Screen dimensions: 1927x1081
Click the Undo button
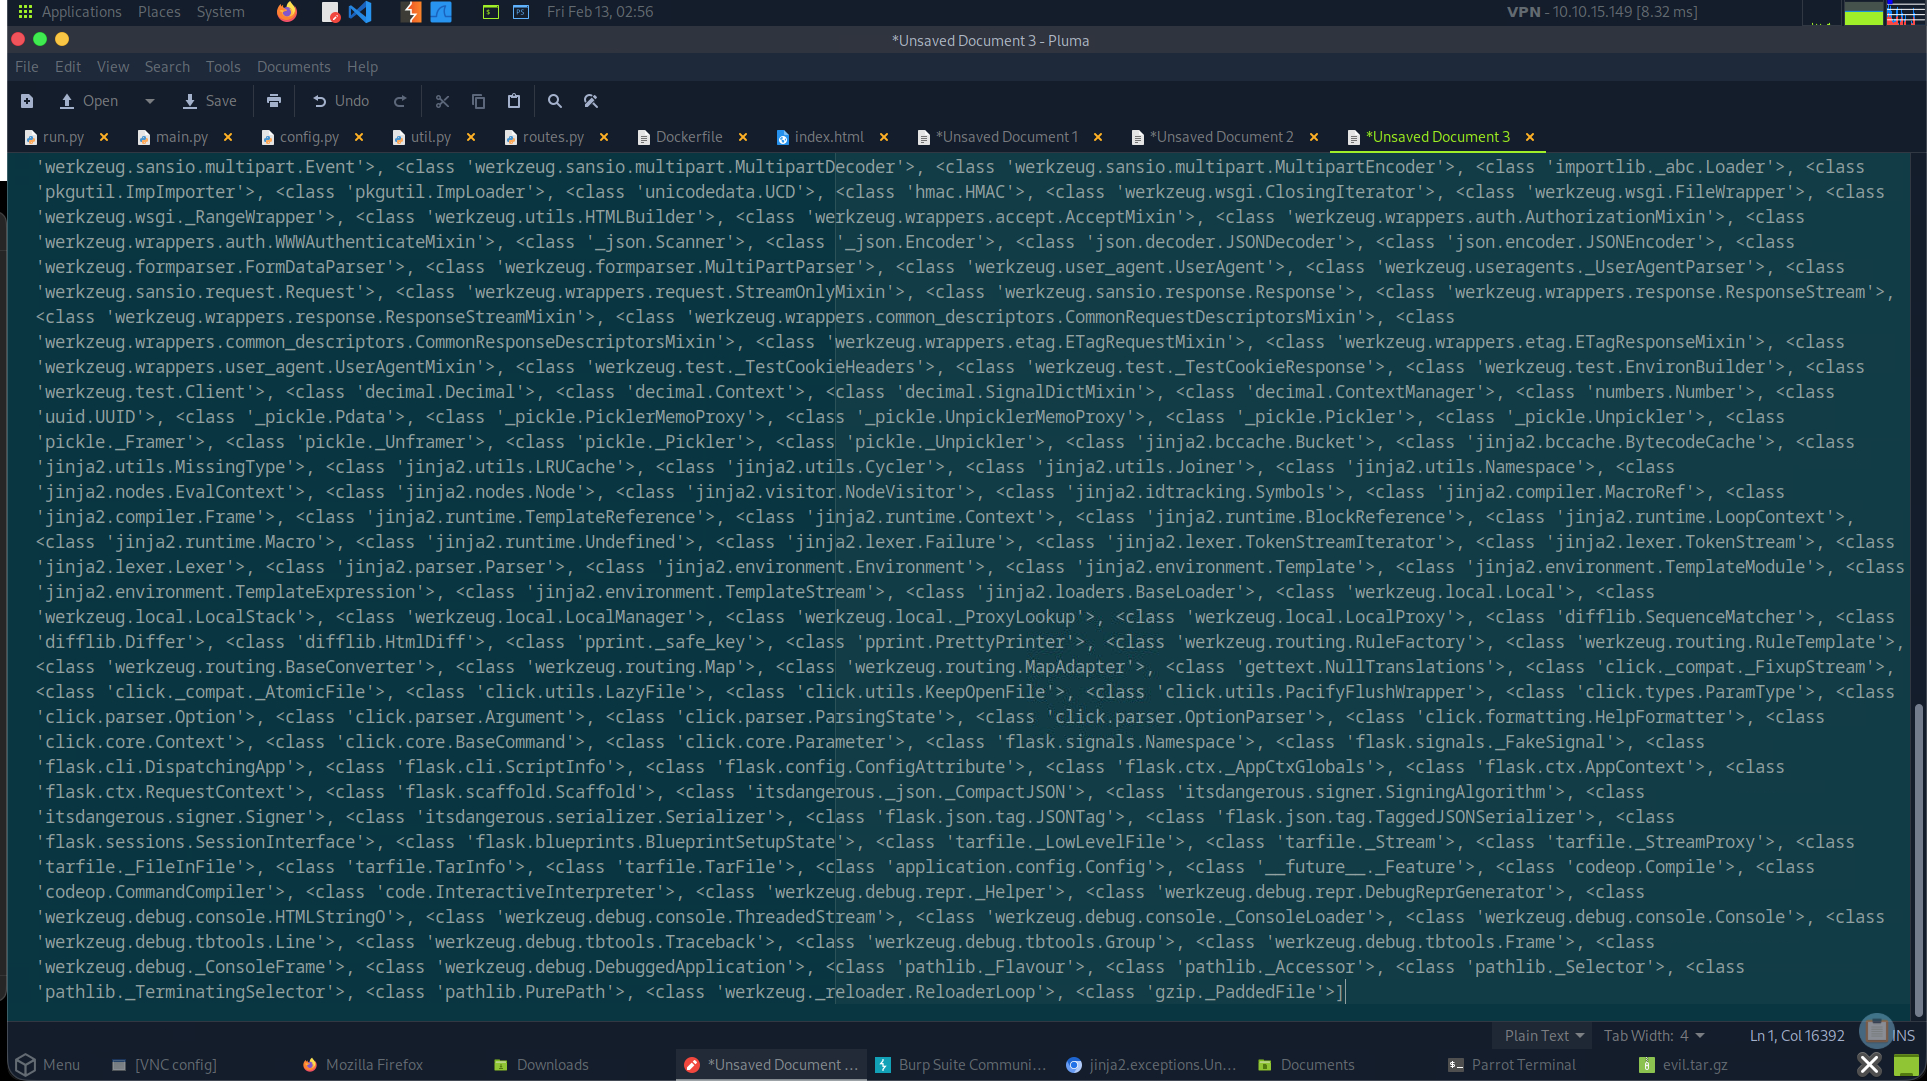click(x=341, y=101)
